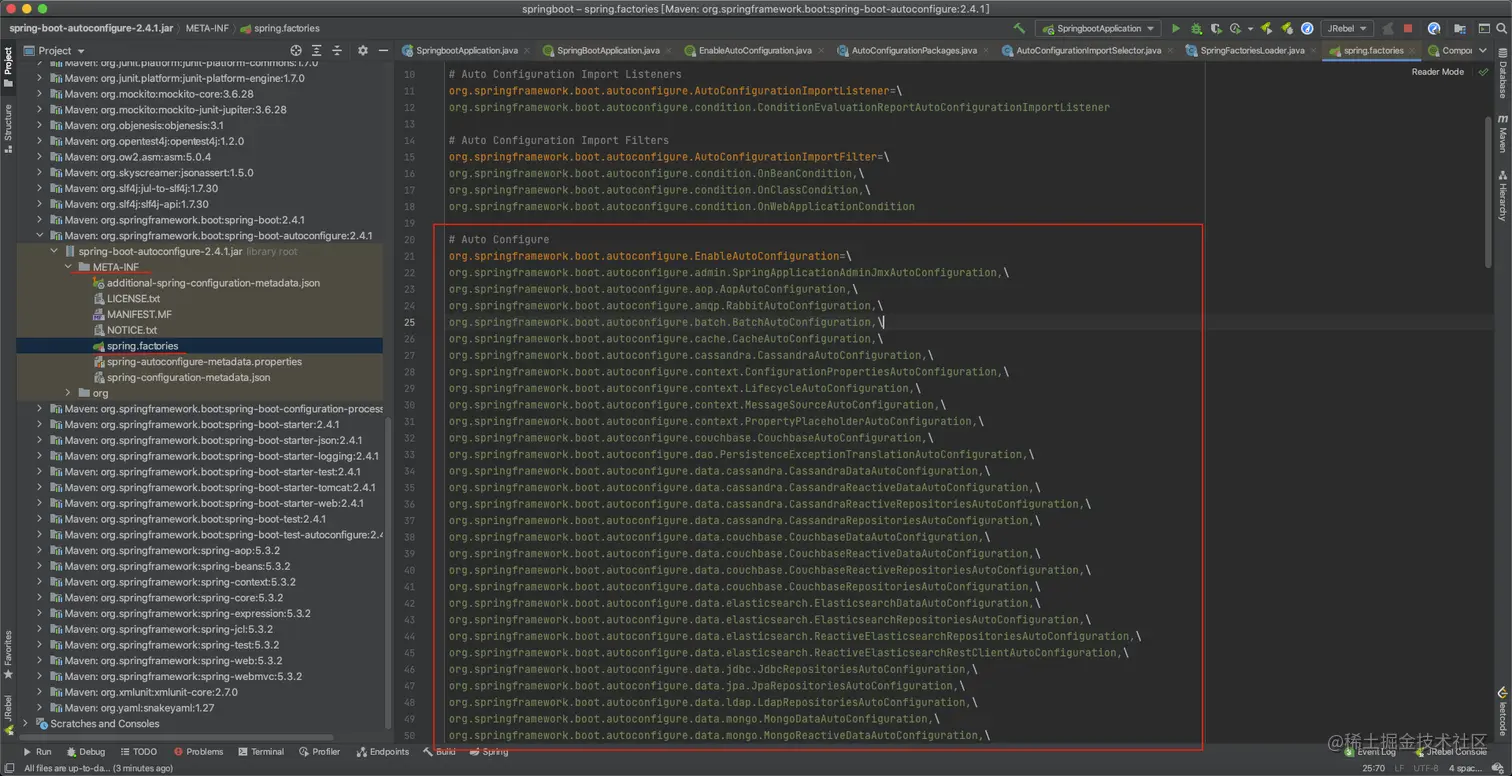Click the Run Anything terminal icon in toolbar
The image size is (1512, 776).
tap(1484, 29)
